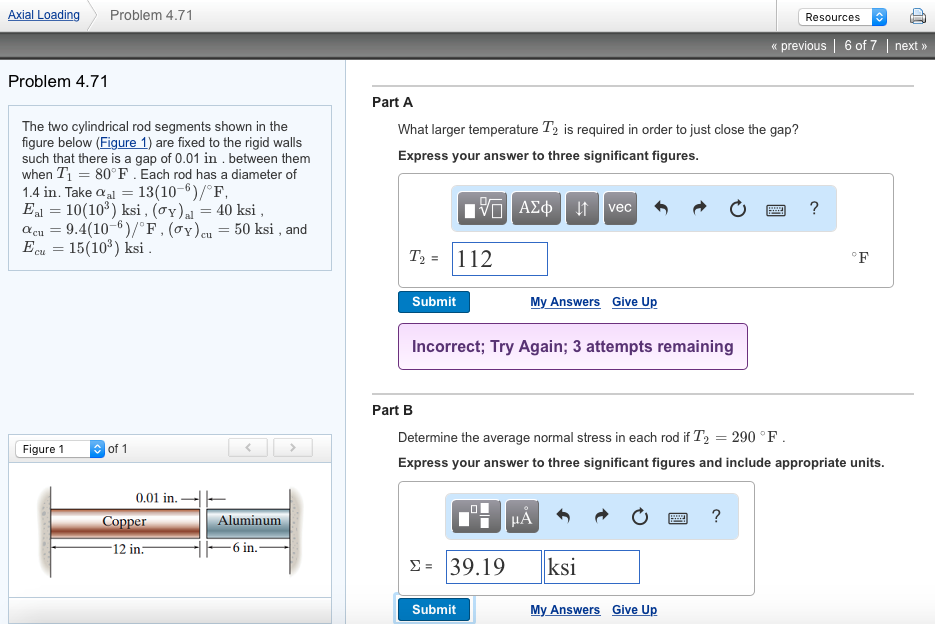Submit the Part B answer
The width and height of the screenshot is (935, 624).
point(434,610)
